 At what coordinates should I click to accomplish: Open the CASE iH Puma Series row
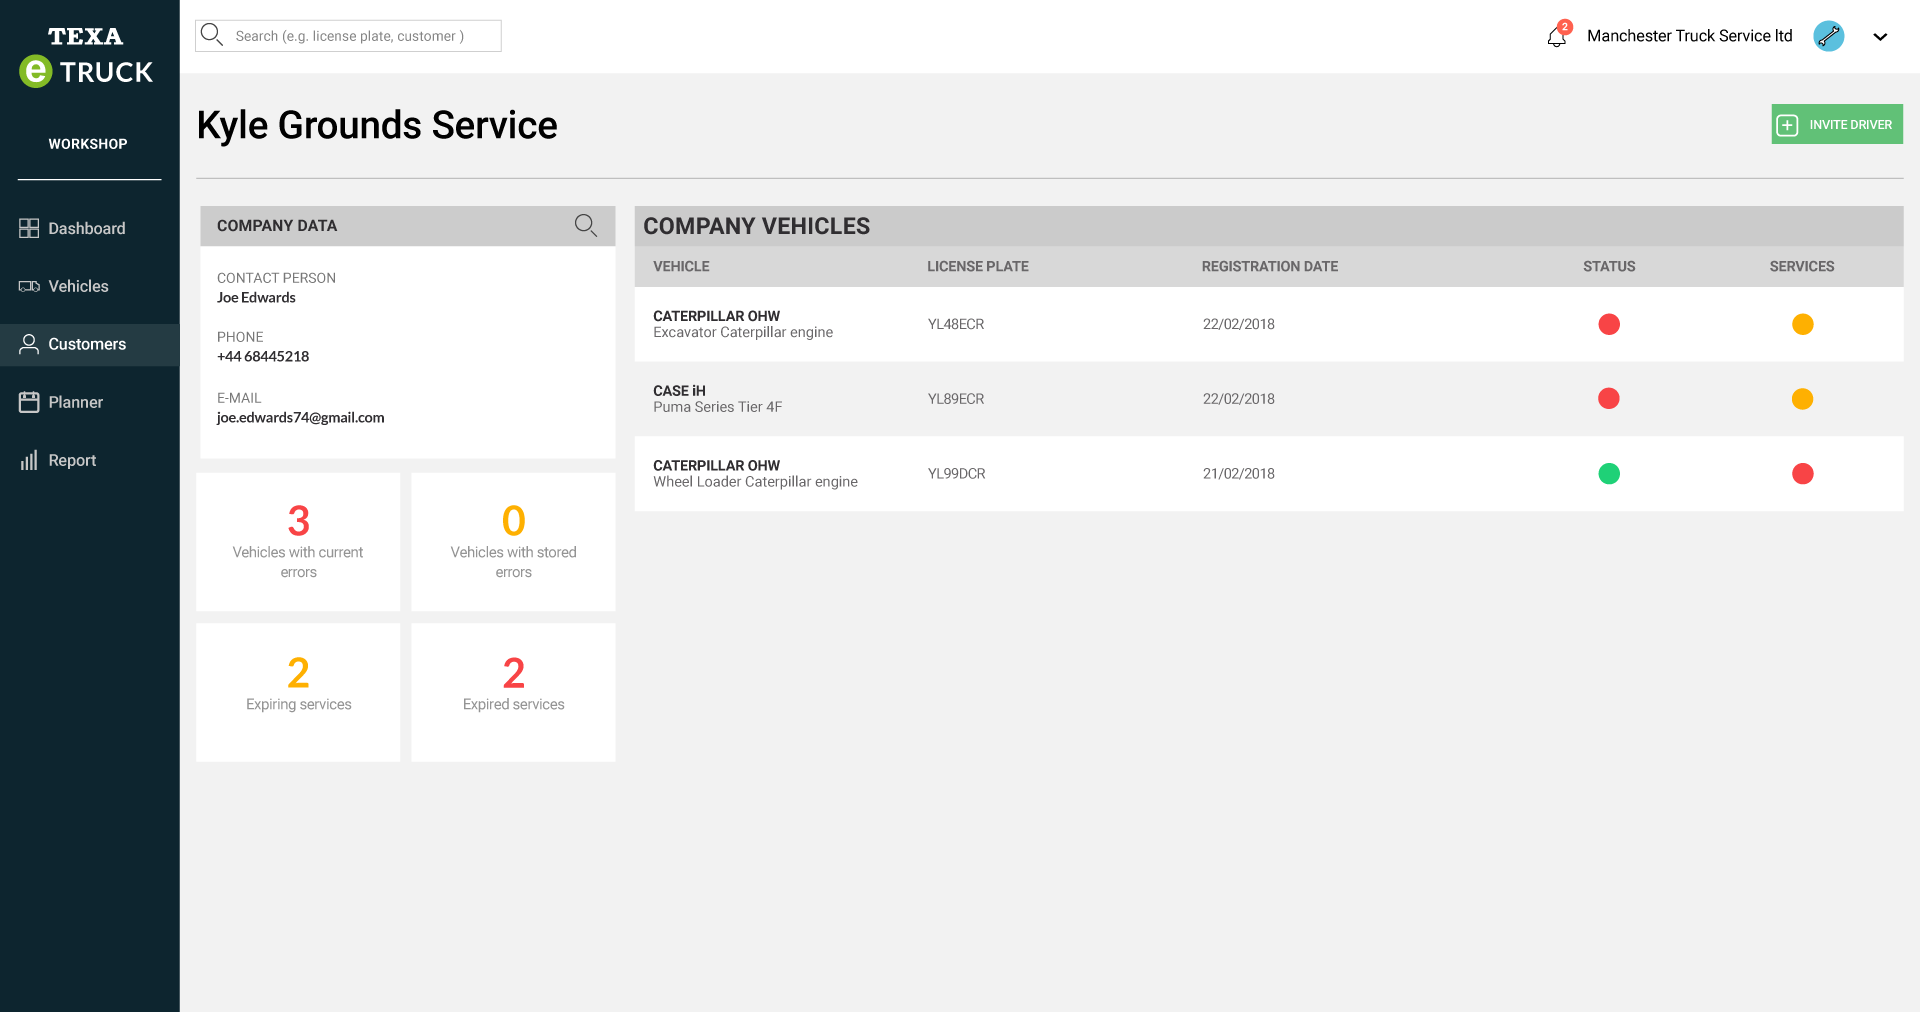1269,399
